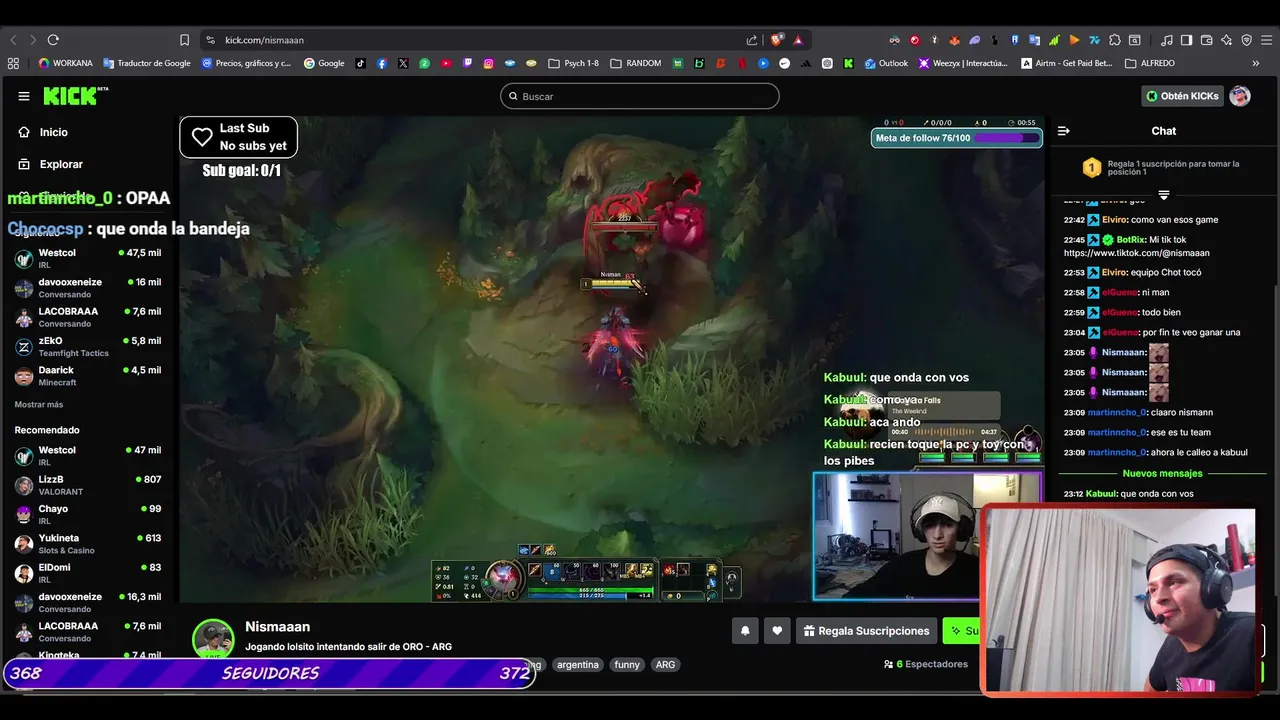Open Daarick's Minecraft channel

coord(88,375)
